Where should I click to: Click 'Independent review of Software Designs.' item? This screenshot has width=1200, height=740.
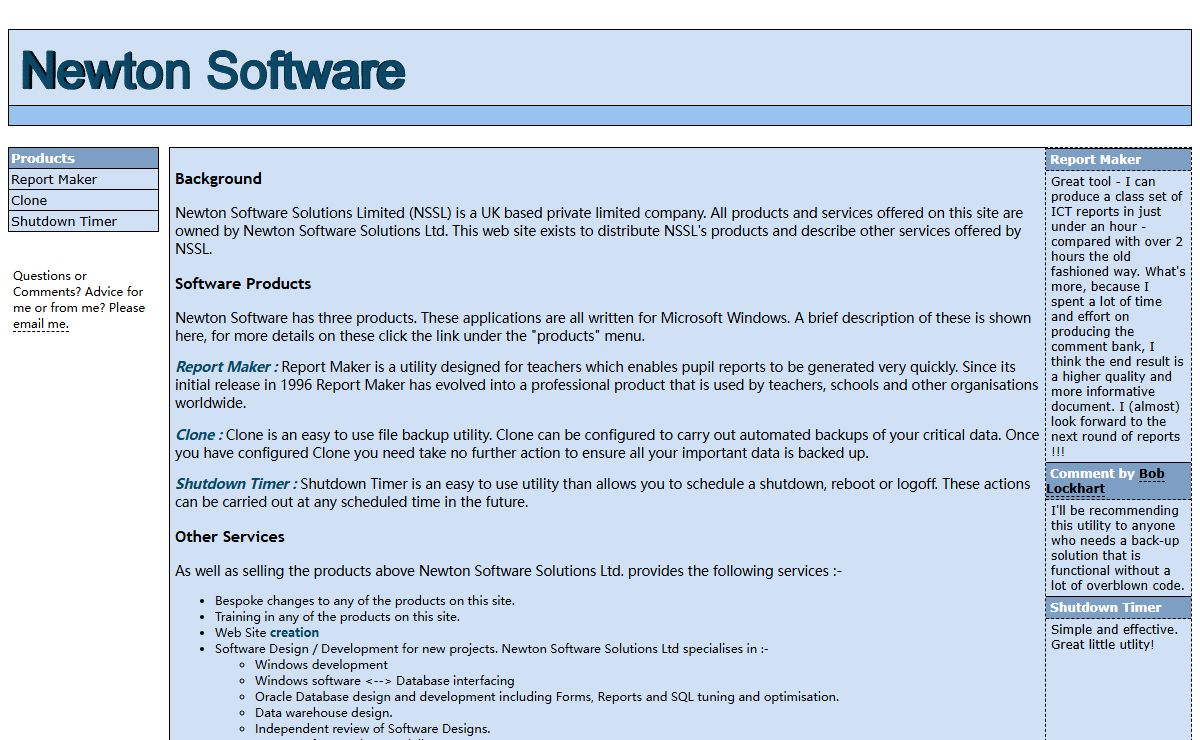click(373, 729)
